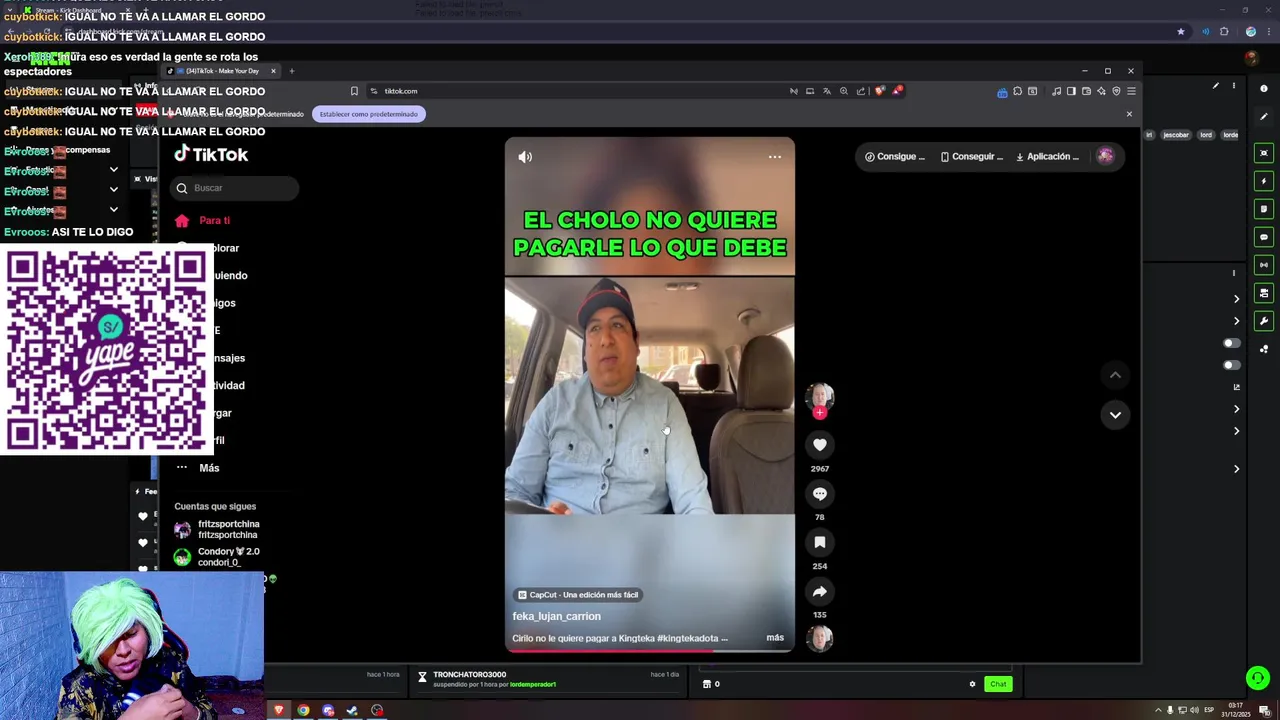The image size is (1280, 720).
Task: Open the Brave browser taskbar icon
Action: [279, 710]
